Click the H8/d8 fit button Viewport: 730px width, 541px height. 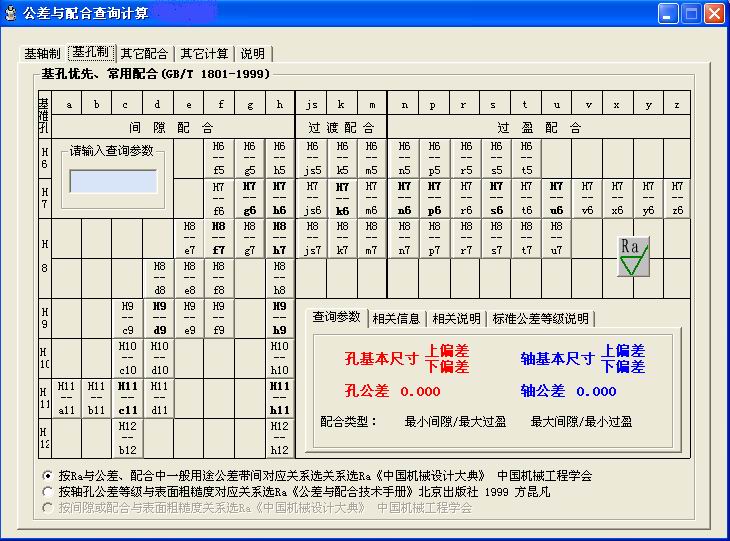click(x=159, y=278)
